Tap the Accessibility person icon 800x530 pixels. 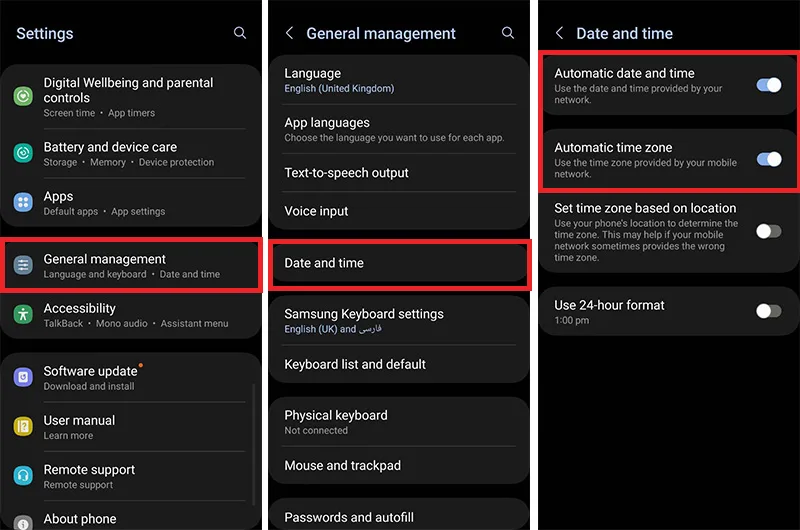[x=23, y=314]
